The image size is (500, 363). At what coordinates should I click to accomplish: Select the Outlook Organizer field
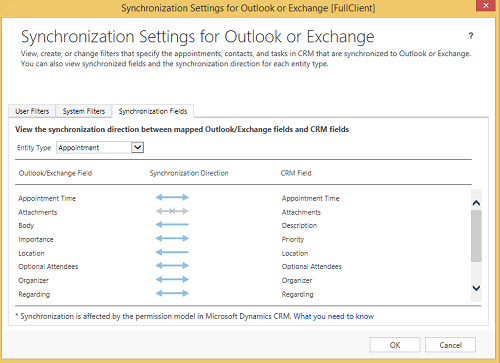[x=33, y=281]
